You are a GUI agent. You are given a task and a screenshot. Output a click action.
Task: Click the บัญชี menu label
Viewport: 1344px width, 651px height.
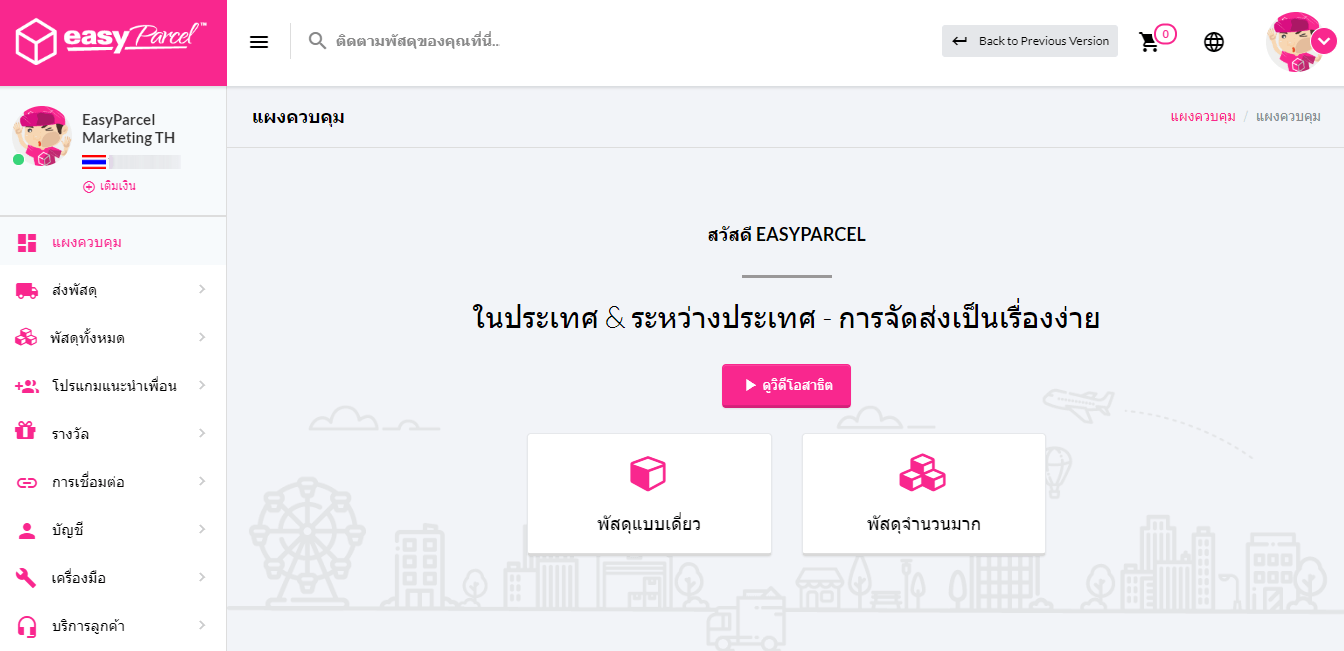[68, 530]
